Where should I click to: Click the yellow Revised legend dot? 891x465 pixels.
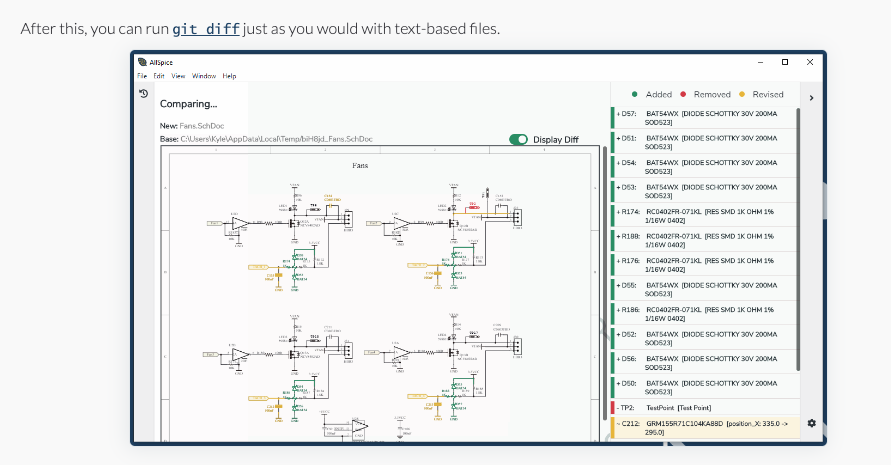coord(743,95)
